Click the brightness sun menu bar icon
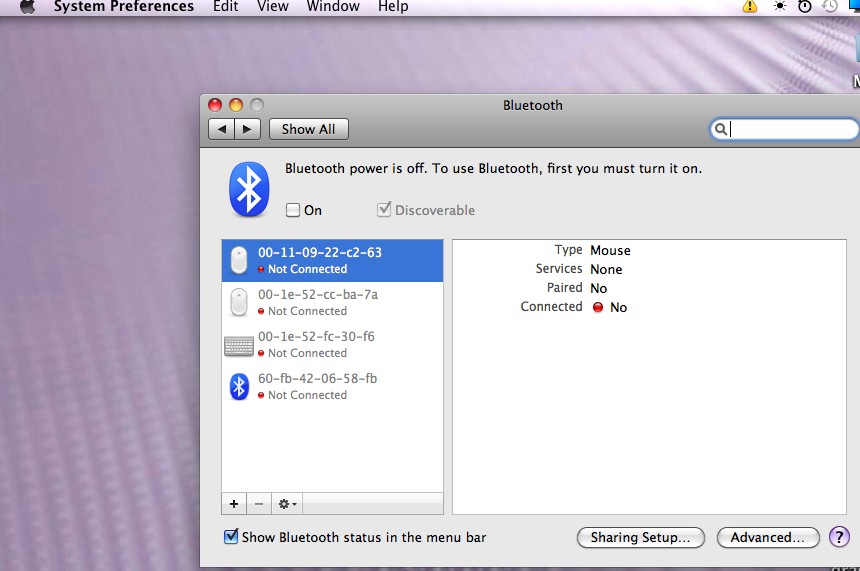The image size is (860, 571). tap(779, 7)
